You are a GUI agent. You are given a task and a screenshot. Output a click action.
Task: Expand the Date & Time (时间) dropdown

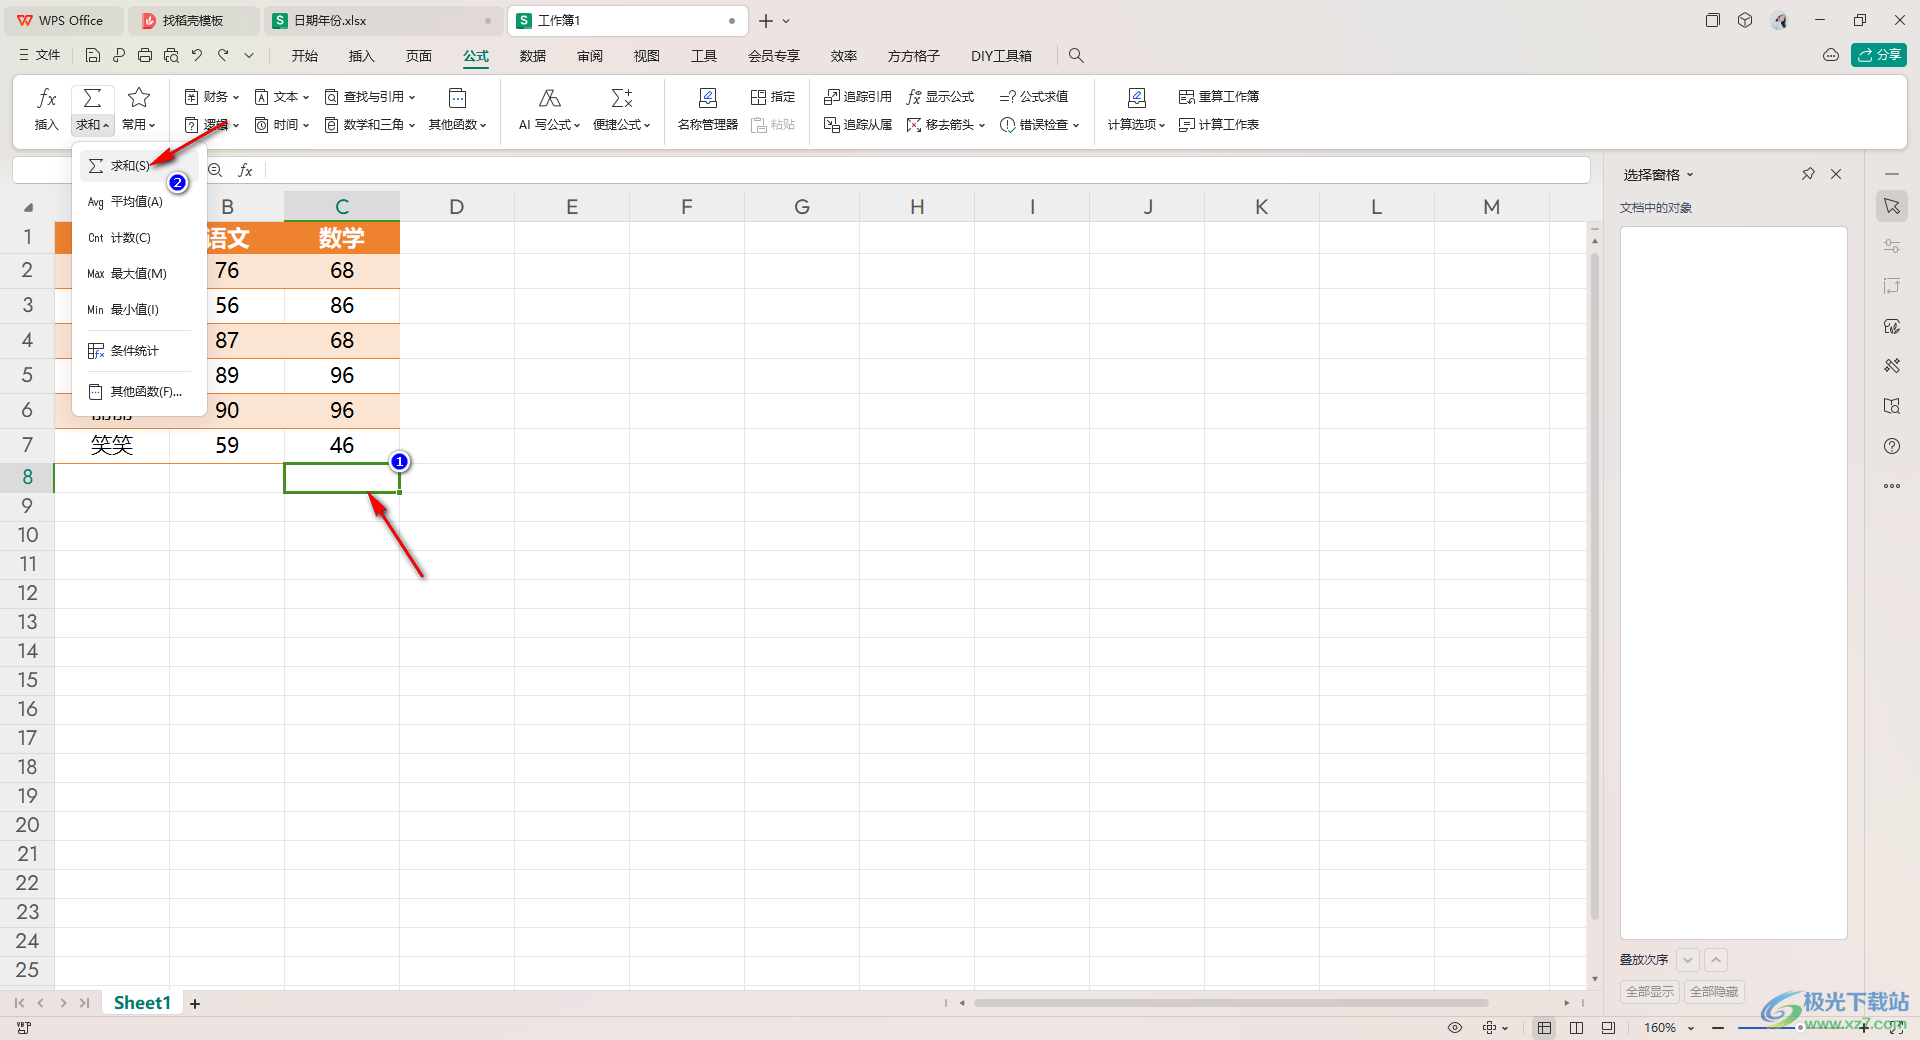click(x=282, y=125)
